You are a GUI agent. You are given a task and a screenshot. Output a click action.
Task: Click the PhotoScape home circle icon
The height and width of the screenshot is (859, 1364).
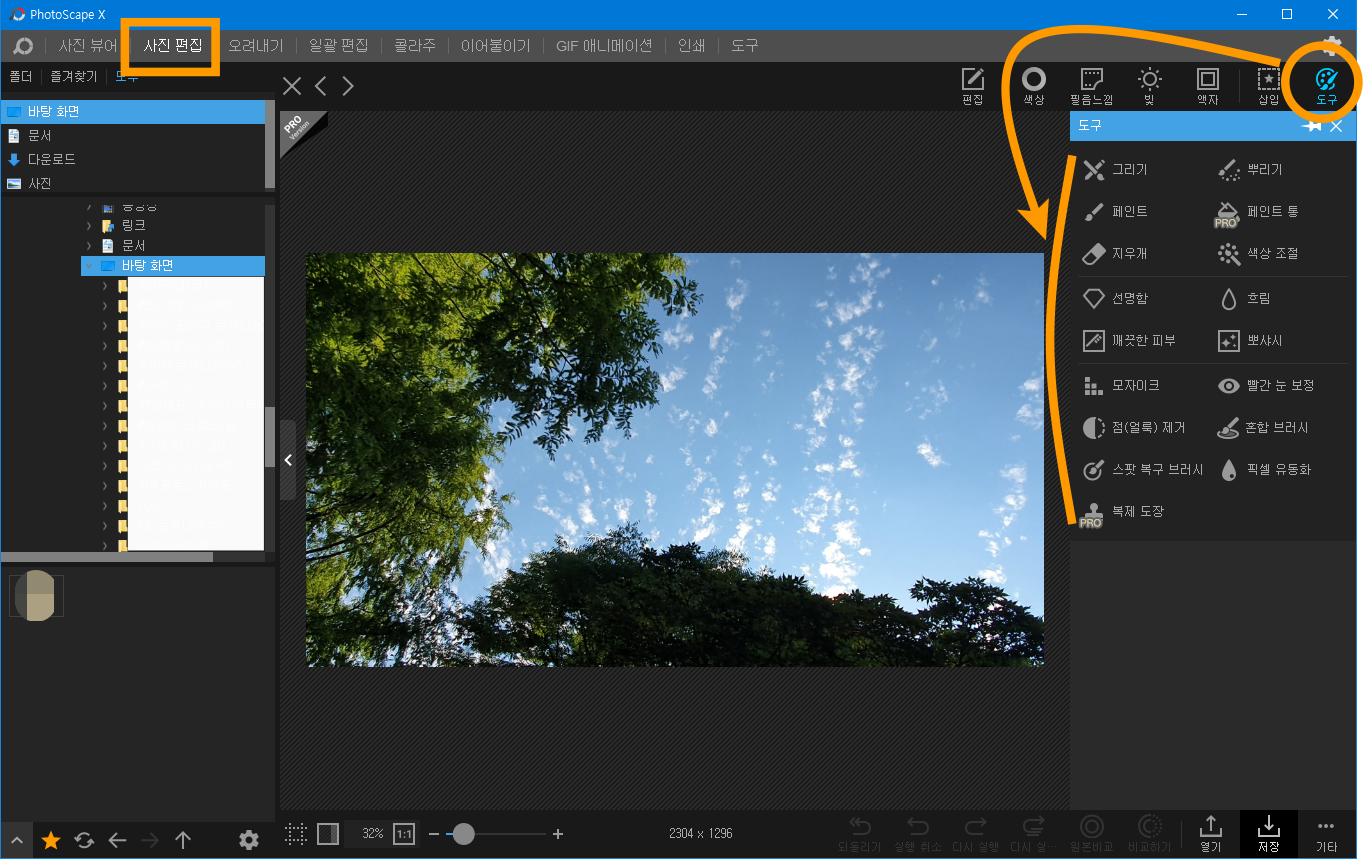click(x=23, y=46)
